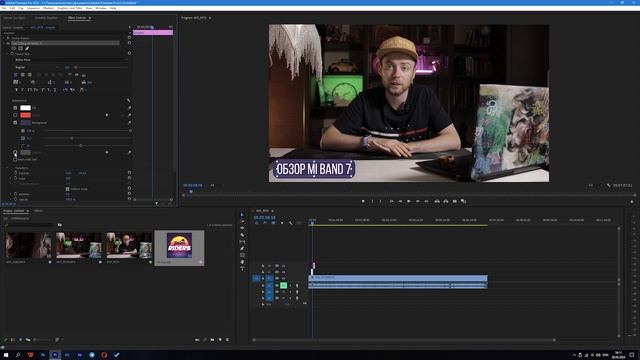This screenshot has height=360, width=640.
Task: Switch to the Effect Controls tab
Action: 77,18
